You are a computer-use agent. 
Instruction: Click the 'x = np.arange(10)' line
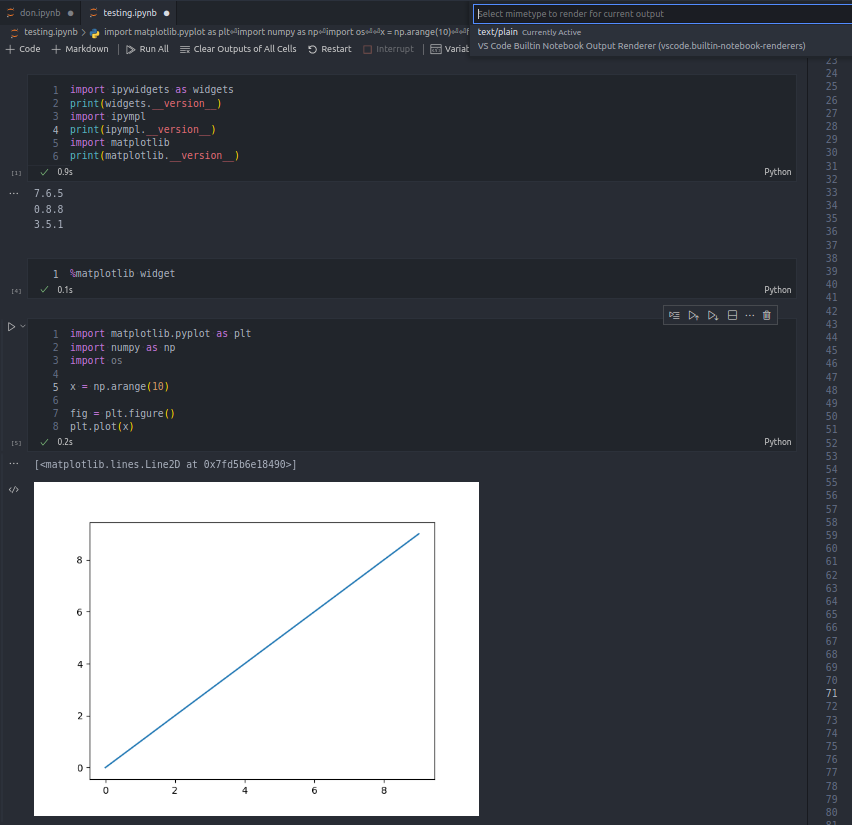(120, 386)
